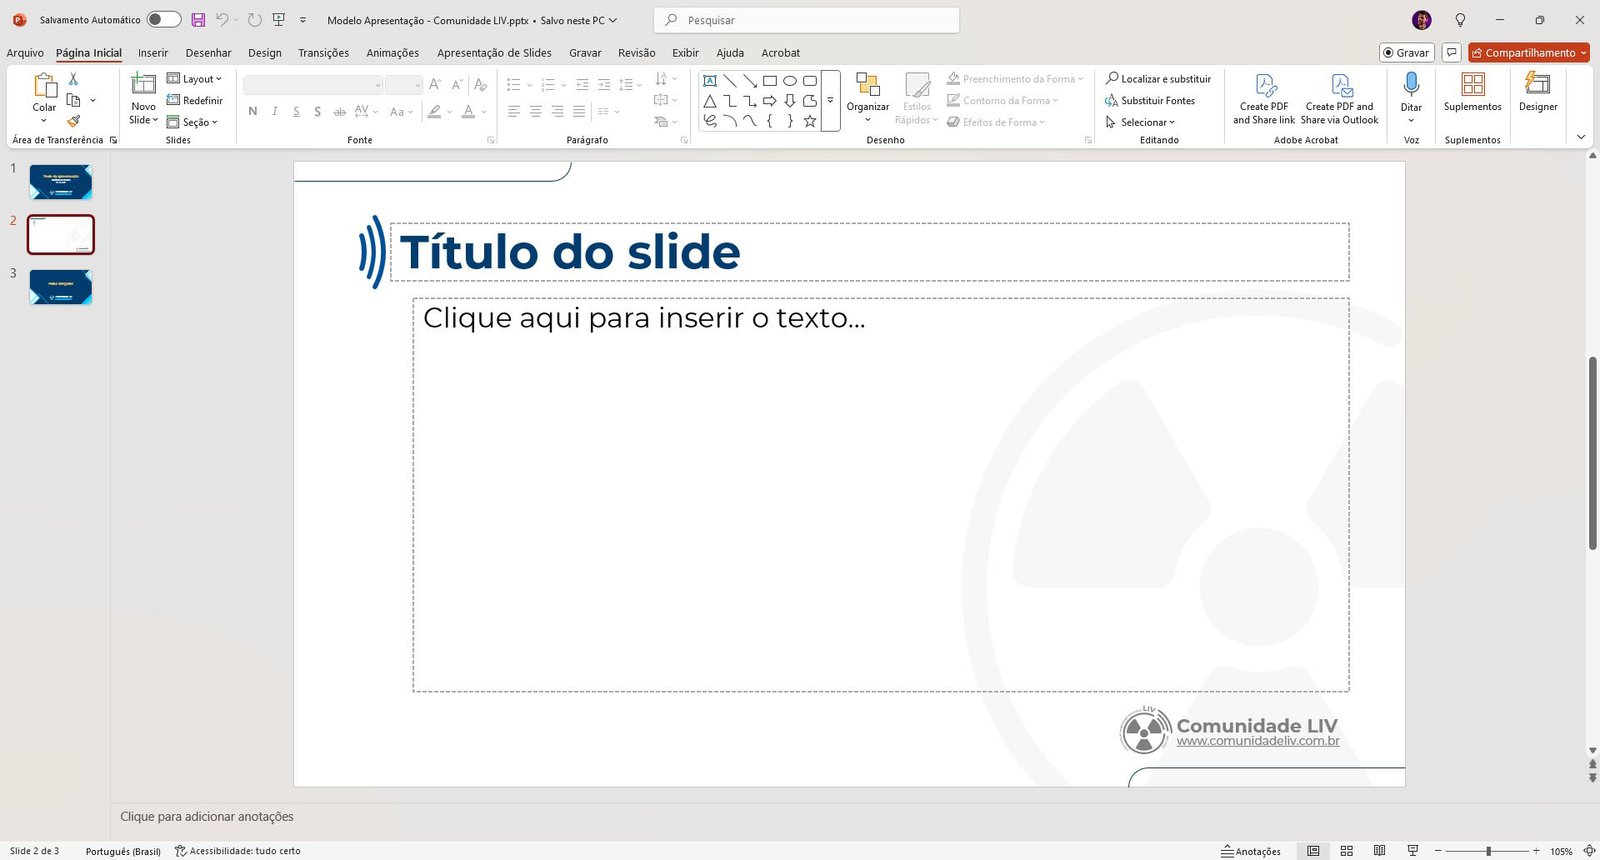Click the Cut scissors icon
The width and height of the screenshot is (1600, 860).
[73, 79]
